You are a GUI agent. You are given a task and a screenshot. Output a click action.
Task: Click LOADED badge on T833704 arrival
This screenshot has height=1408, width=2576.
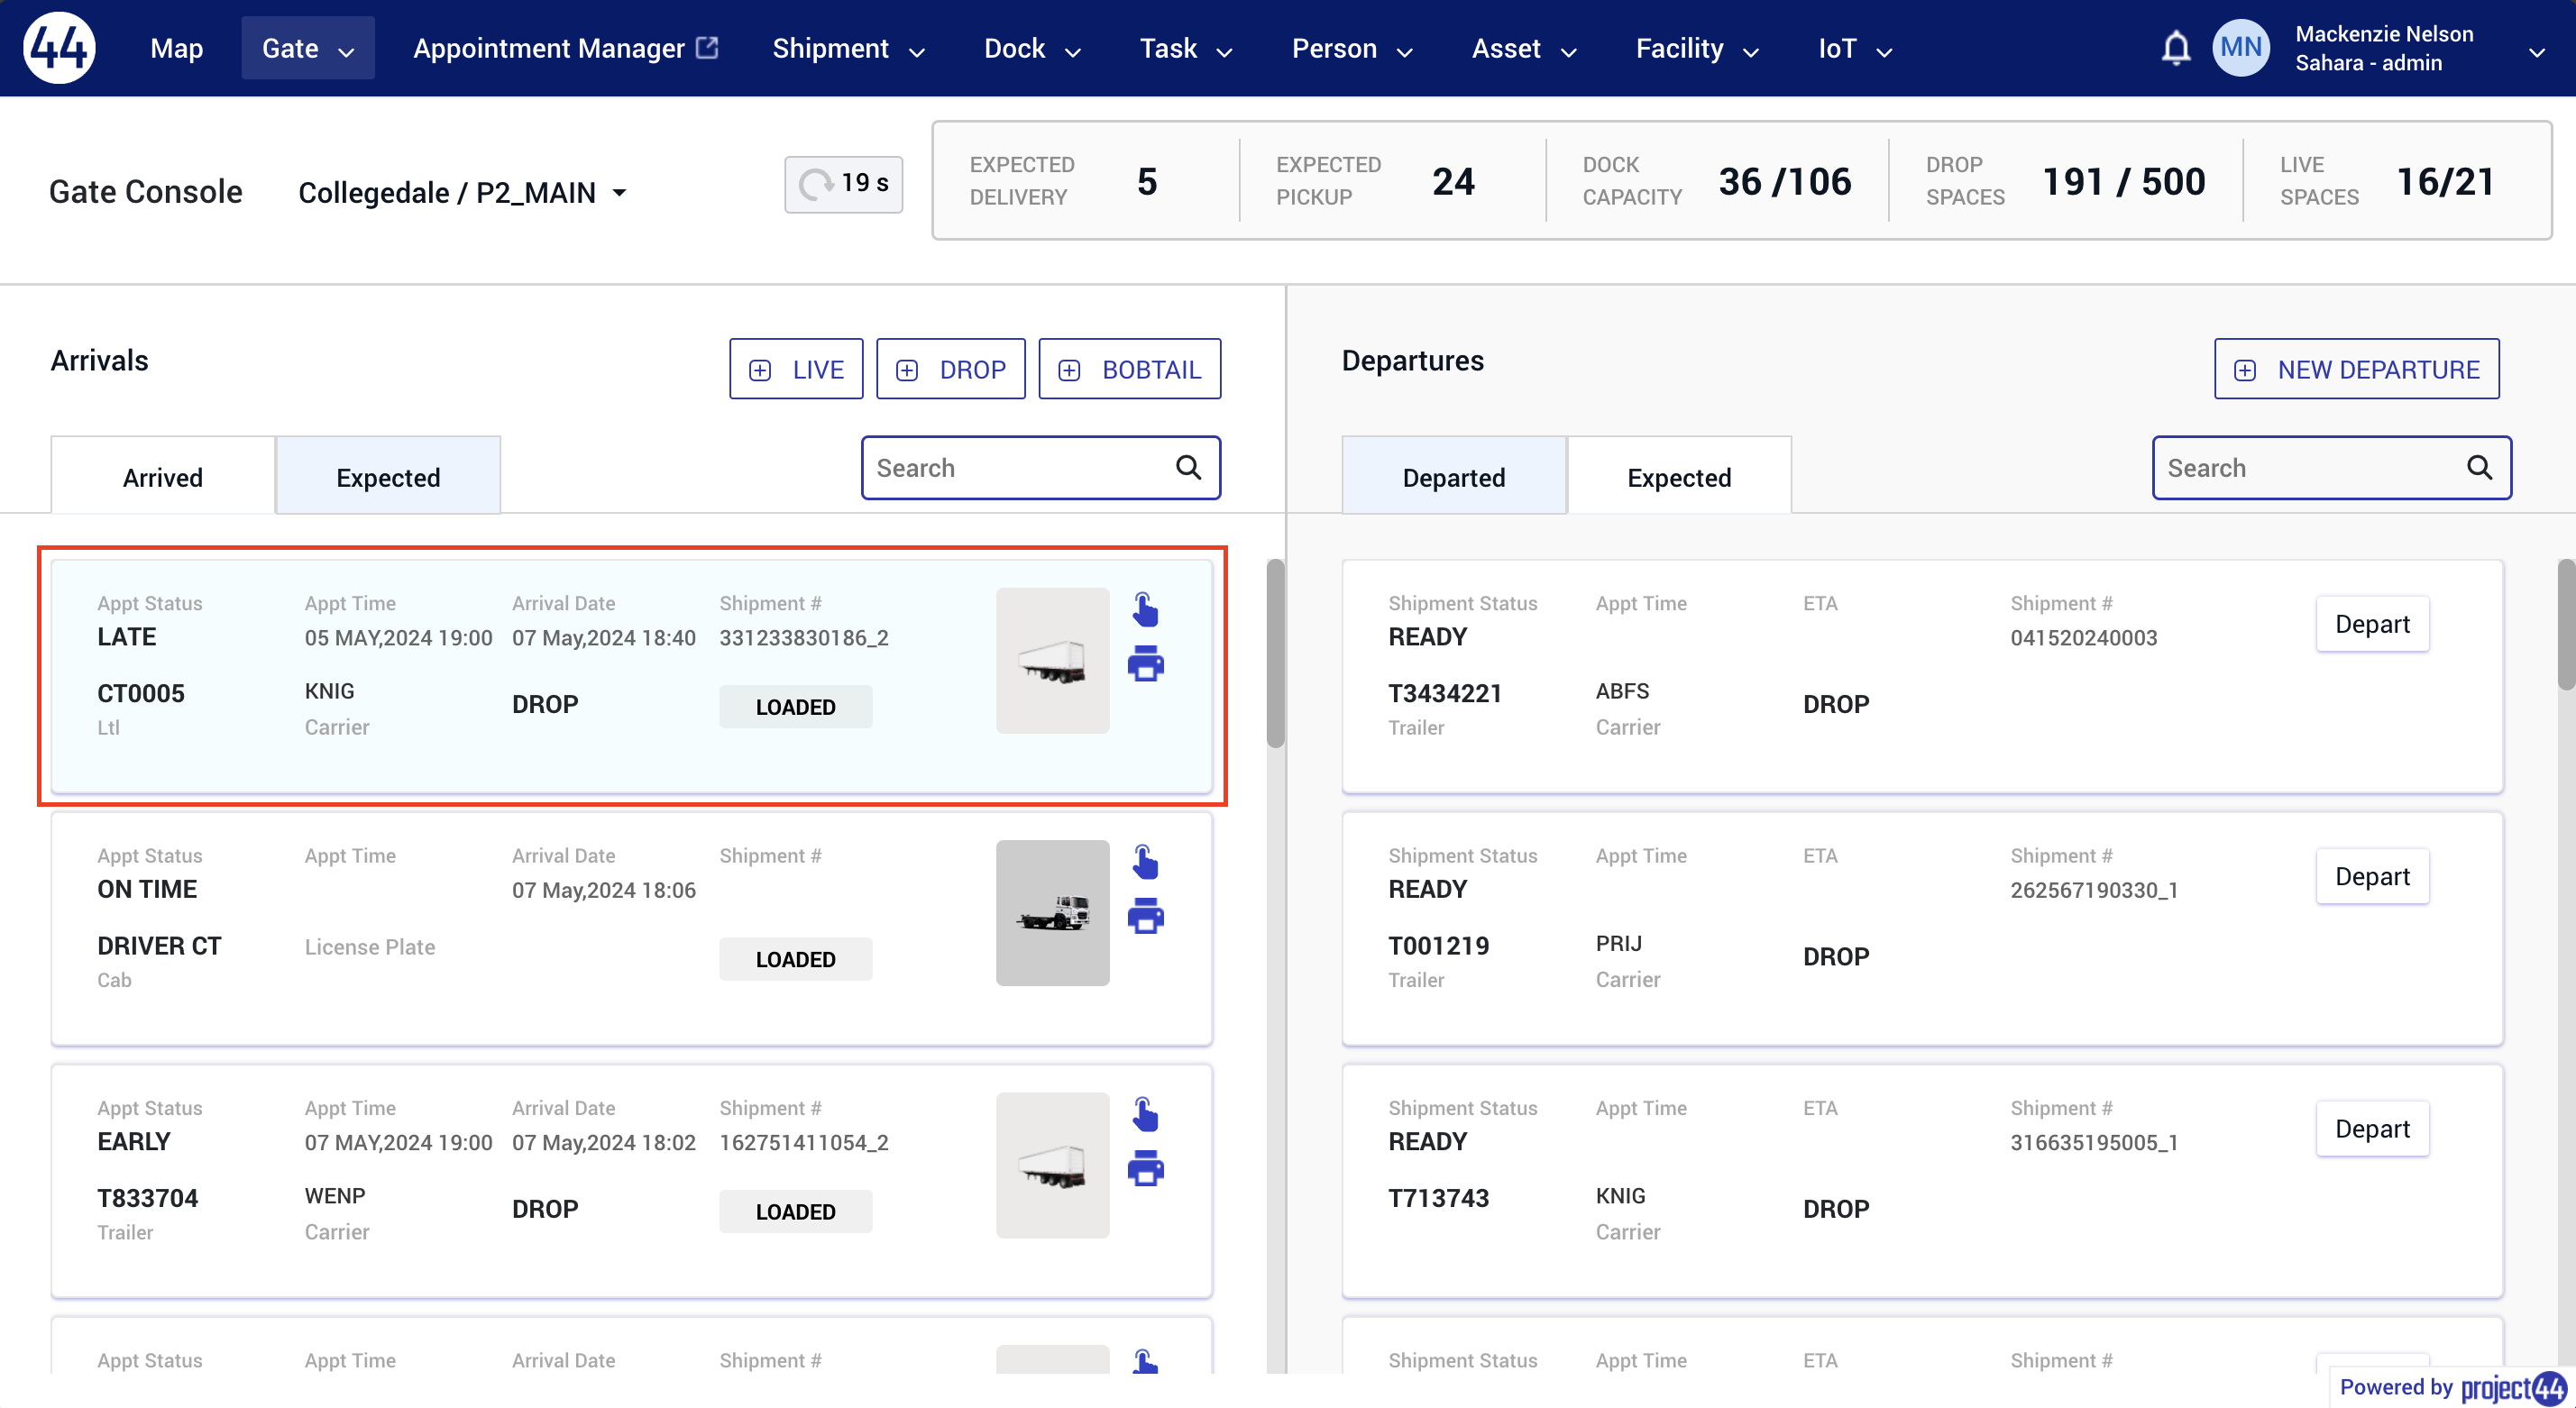click(x=795, y=1211)
